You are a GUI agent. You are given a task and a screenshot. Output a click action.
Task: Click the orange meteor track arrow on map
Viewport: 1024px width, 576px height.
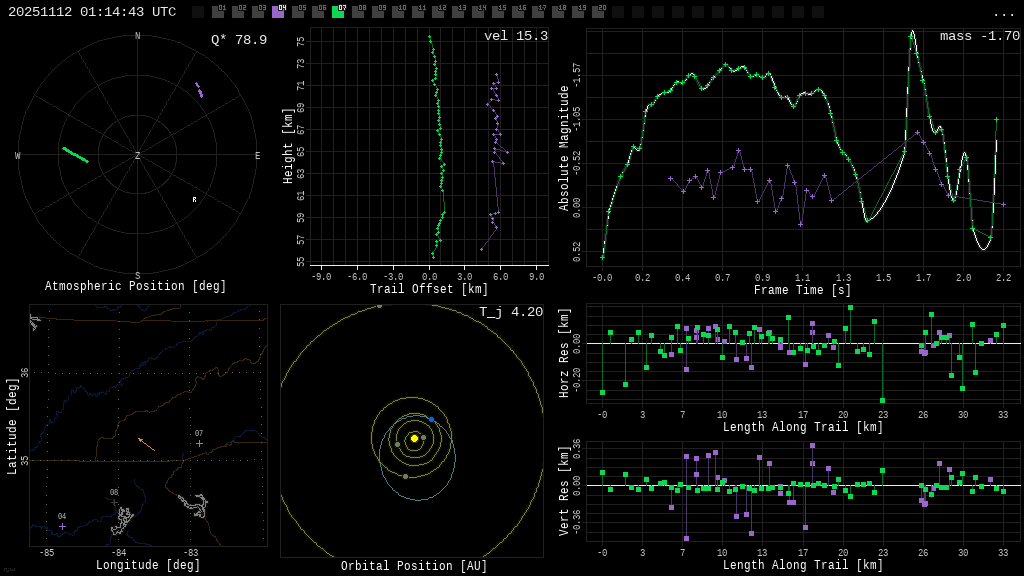click(146, 444)
